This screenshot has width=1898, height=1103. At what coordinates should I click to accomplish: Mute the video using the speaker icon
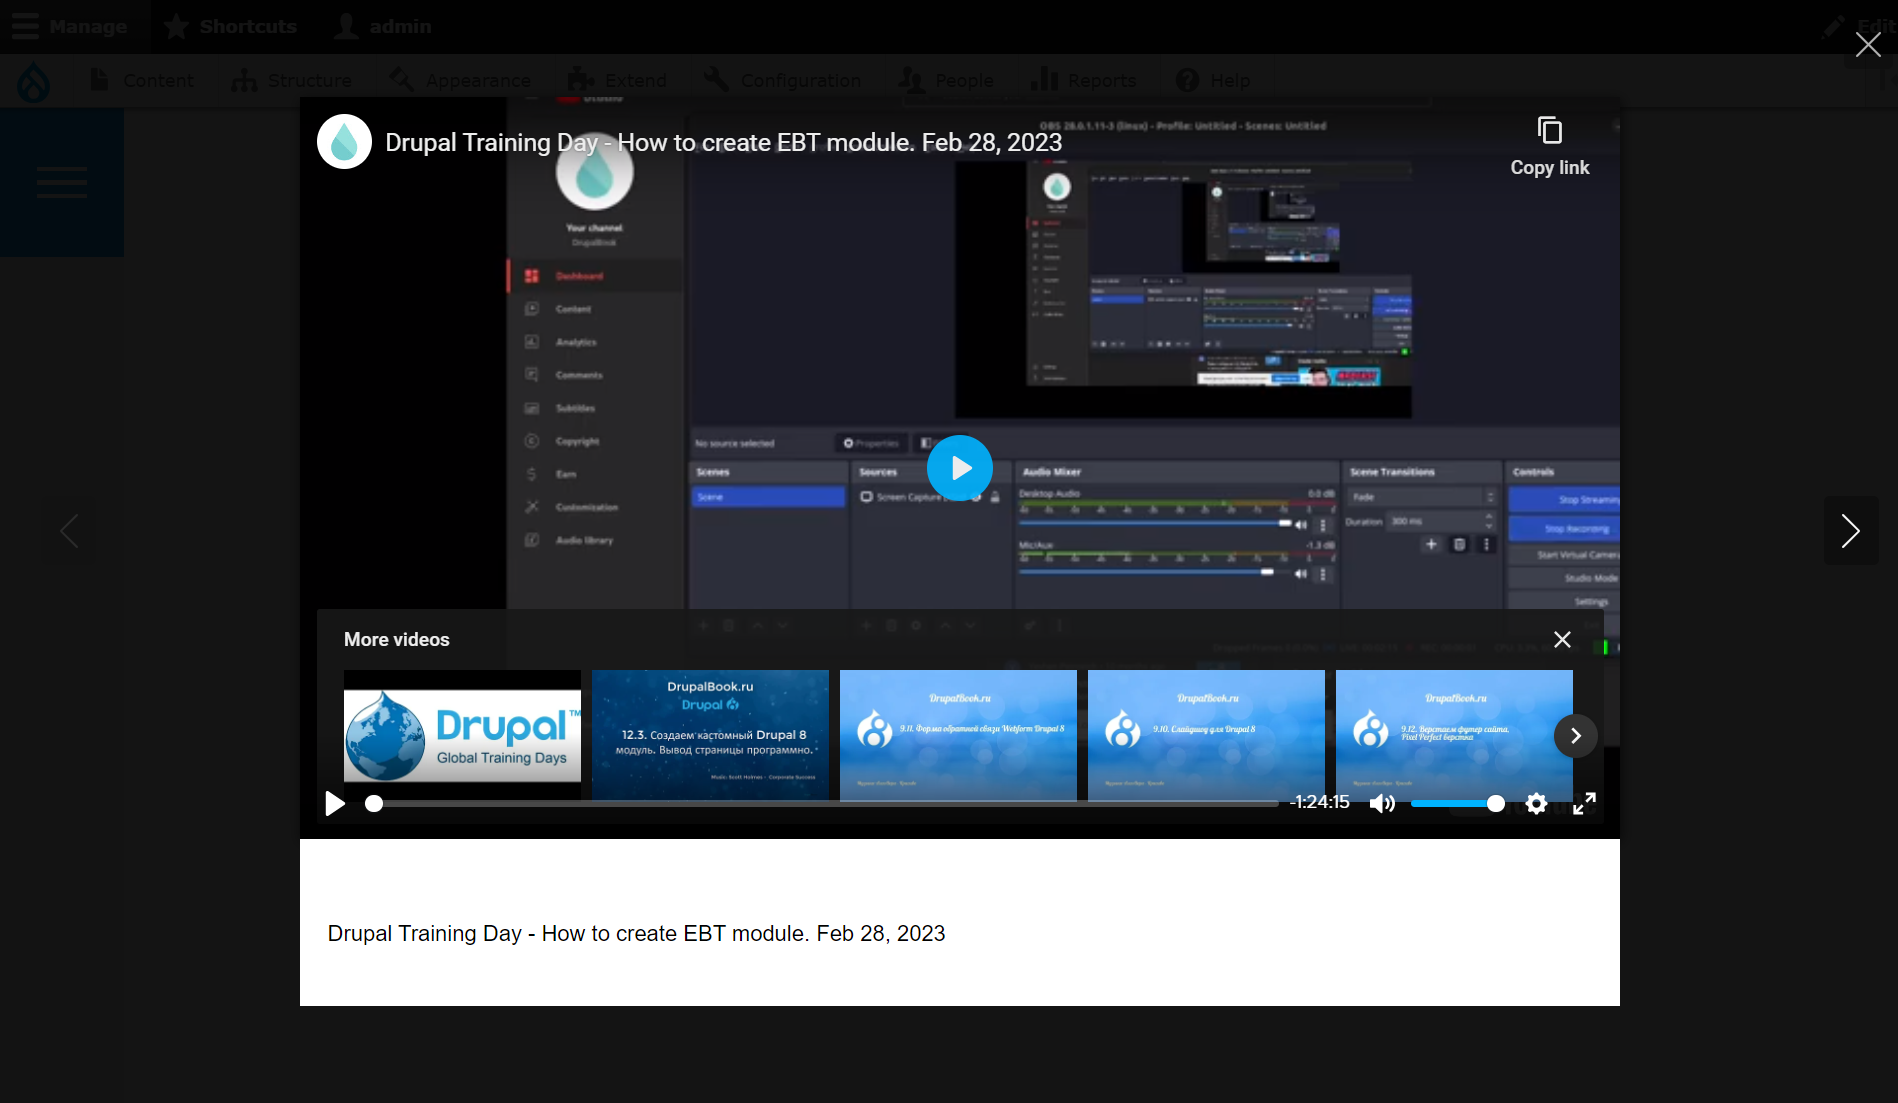[x=1382, y=803]
